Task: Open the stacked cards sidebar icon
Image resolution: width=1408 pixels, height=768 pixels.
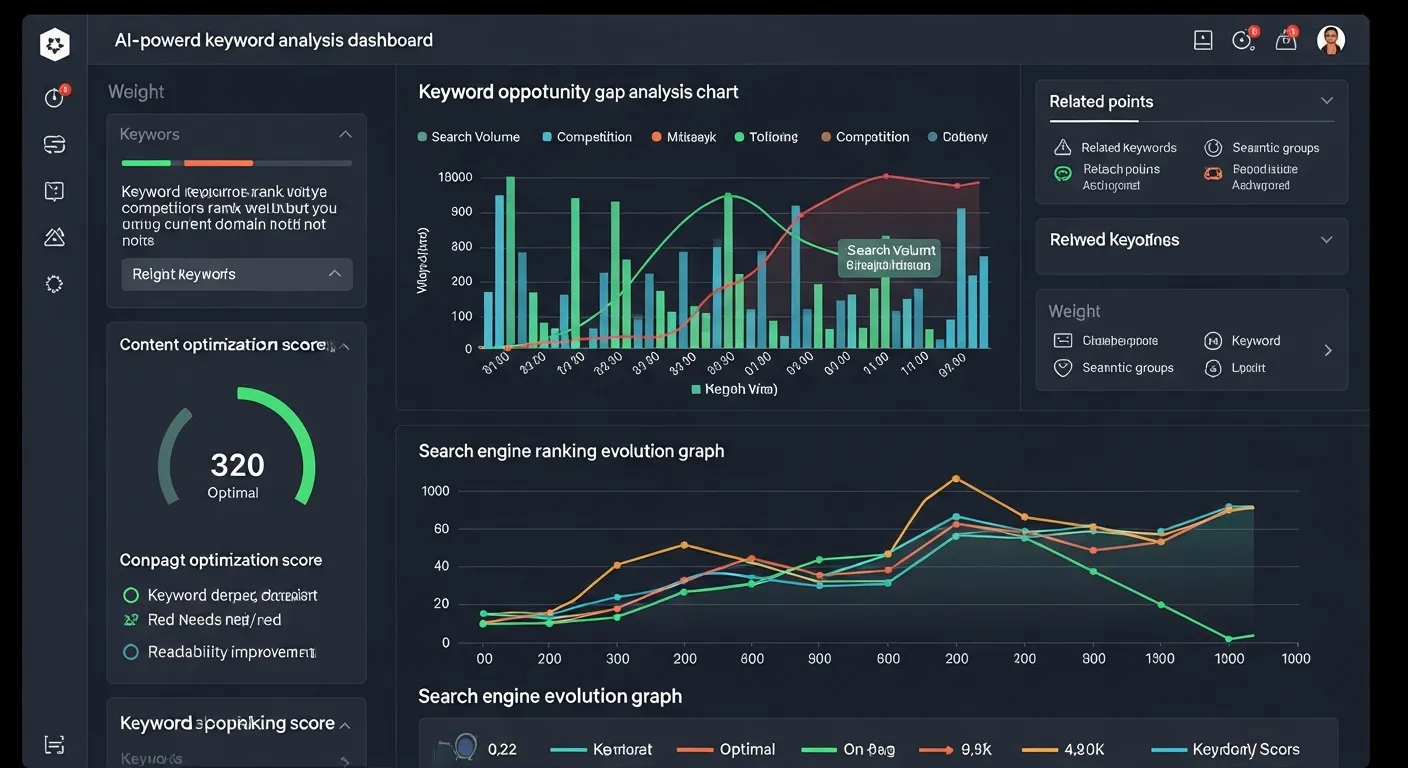Action: 54,145
